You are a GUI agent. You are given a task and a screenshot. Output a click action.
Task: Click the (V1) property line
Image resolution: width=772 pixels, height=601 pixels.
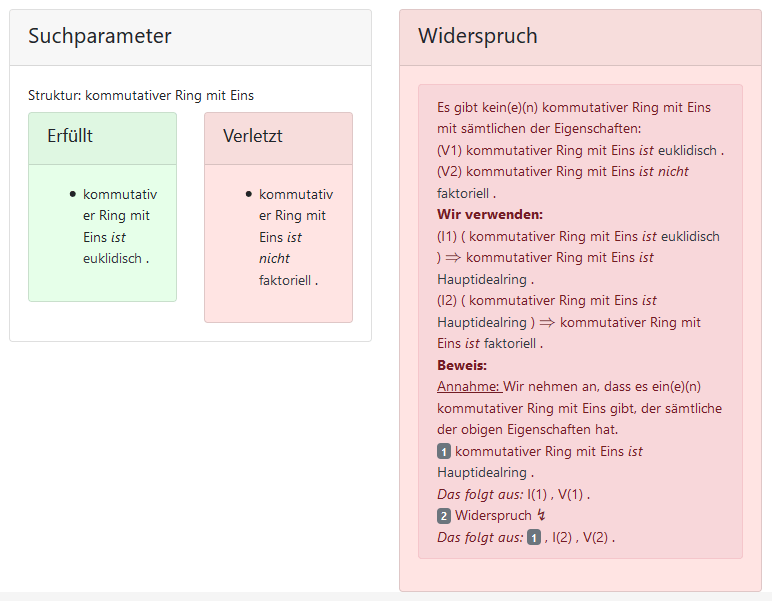tap(580, 150)
